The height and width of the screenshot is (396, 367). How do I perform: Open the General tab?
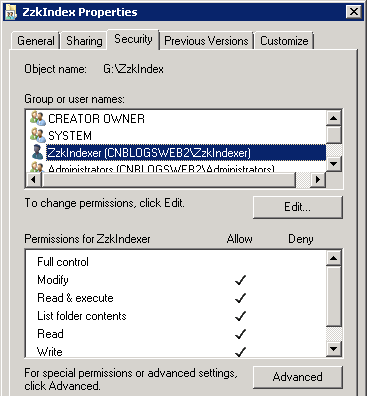[x=36, y=41]
